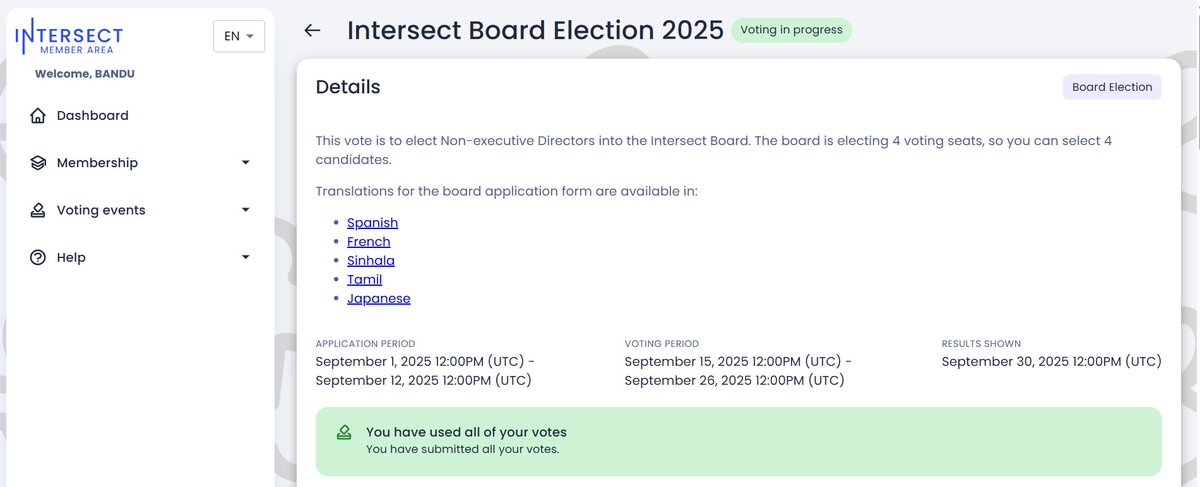
Task: Select Voting events menu item
Action: pos(101,210)
